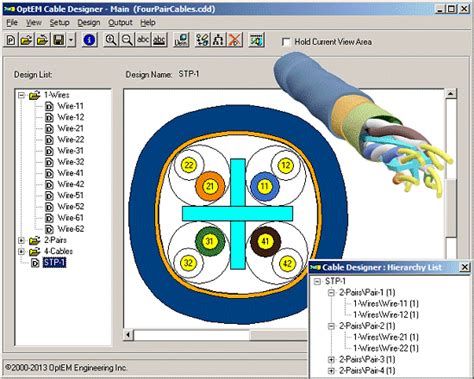Collapse 2-Pairs\Pair-2 in Hierarchy List
This screenshot has height=379, width=474.
tap(331, 326)
